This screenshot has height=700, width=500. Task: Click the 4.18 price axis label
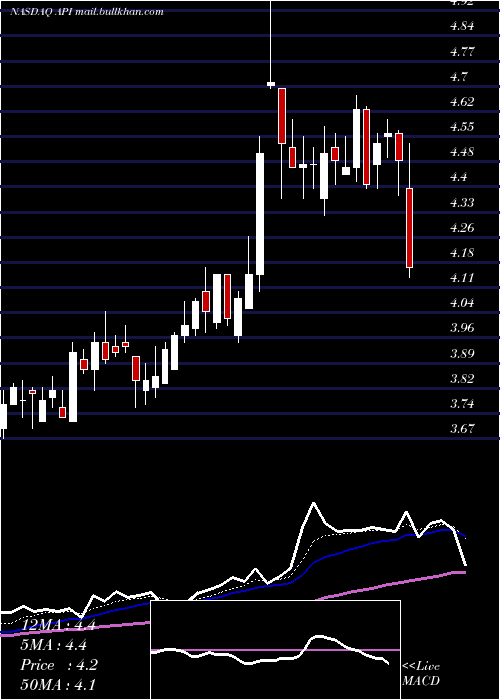point(462,253)
